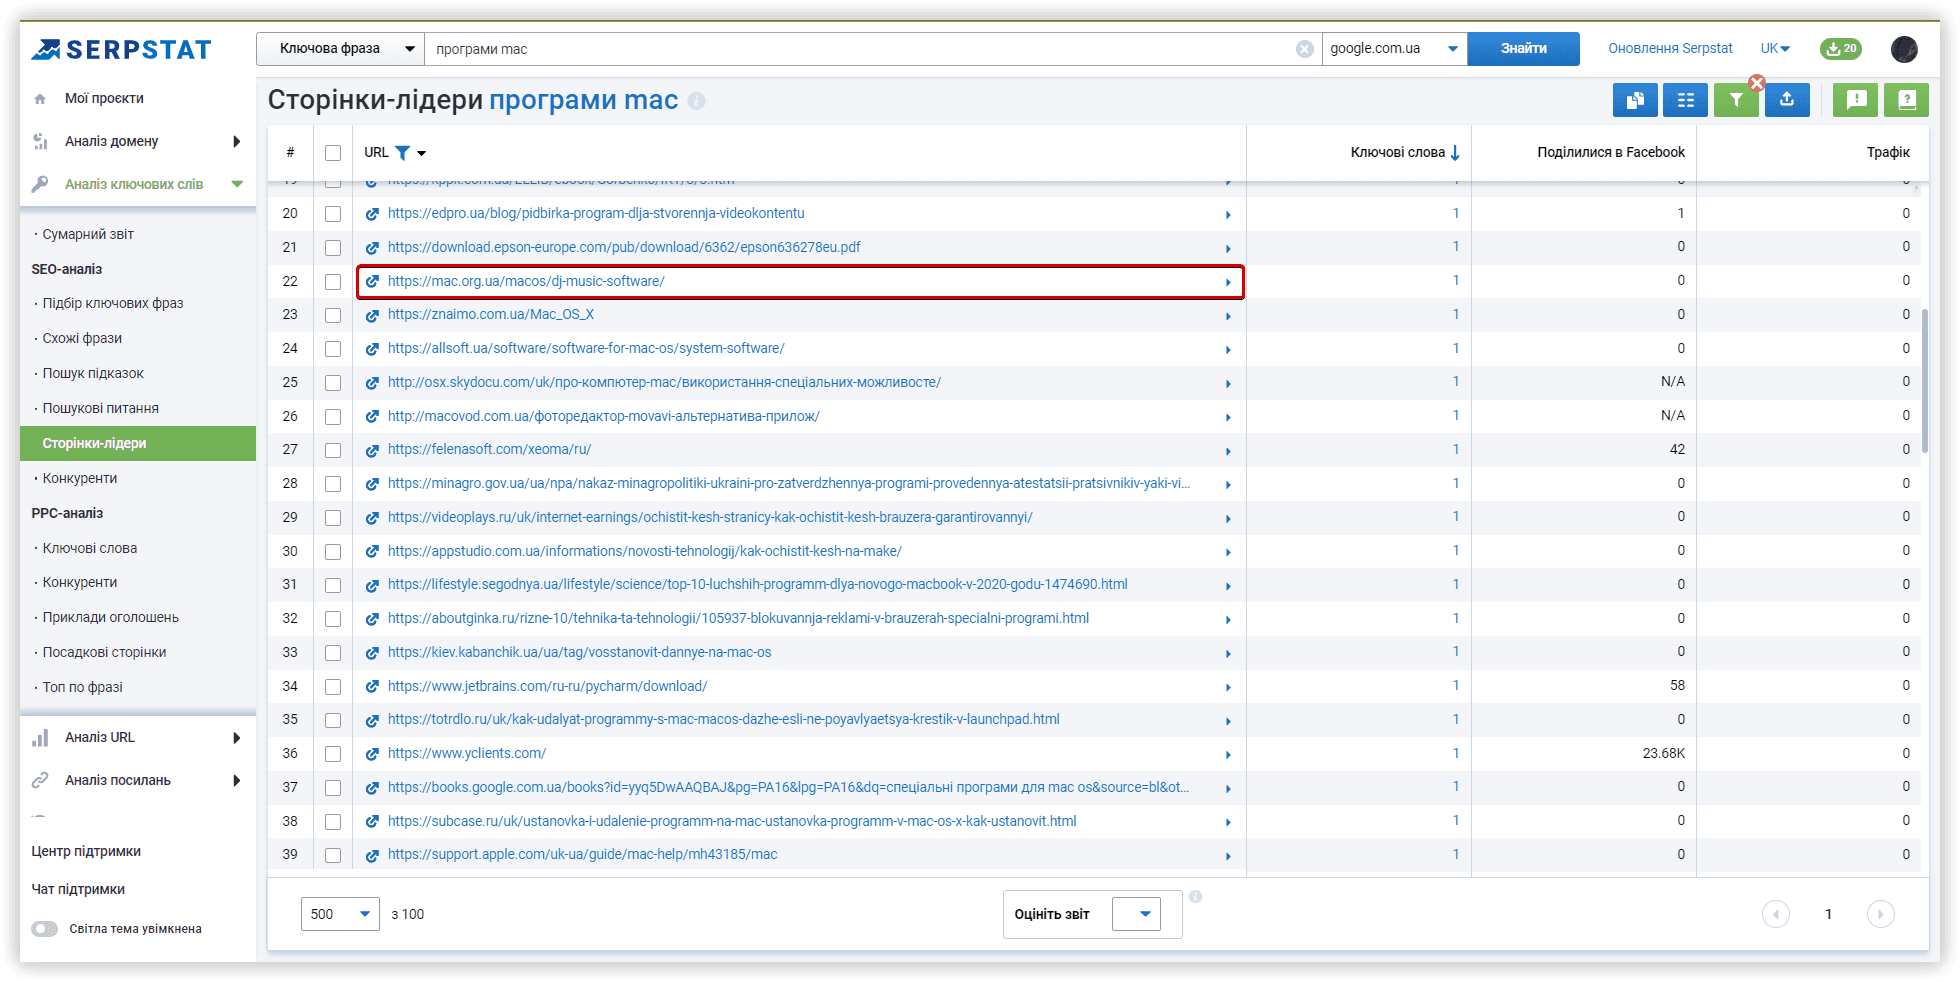This screenshot has height=982, width=1960.
Task: Click the home icon beside Мої проєкти
Action: pos(40,99)
